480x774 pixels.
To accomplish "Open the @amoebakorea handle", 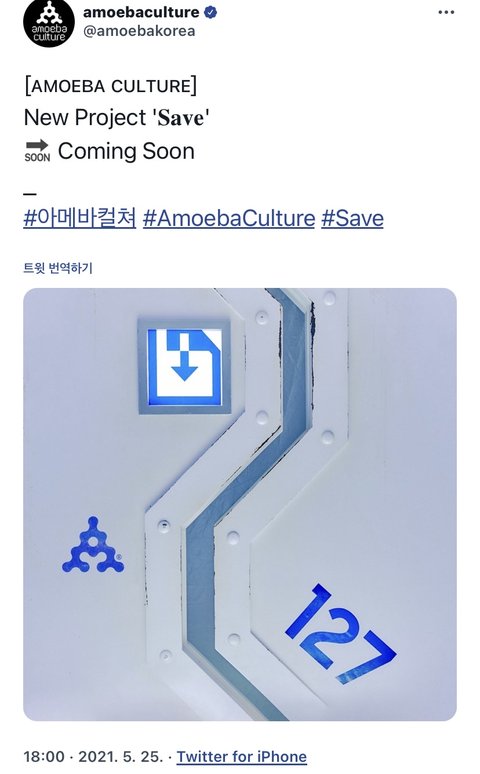I will tap(139, 31).
